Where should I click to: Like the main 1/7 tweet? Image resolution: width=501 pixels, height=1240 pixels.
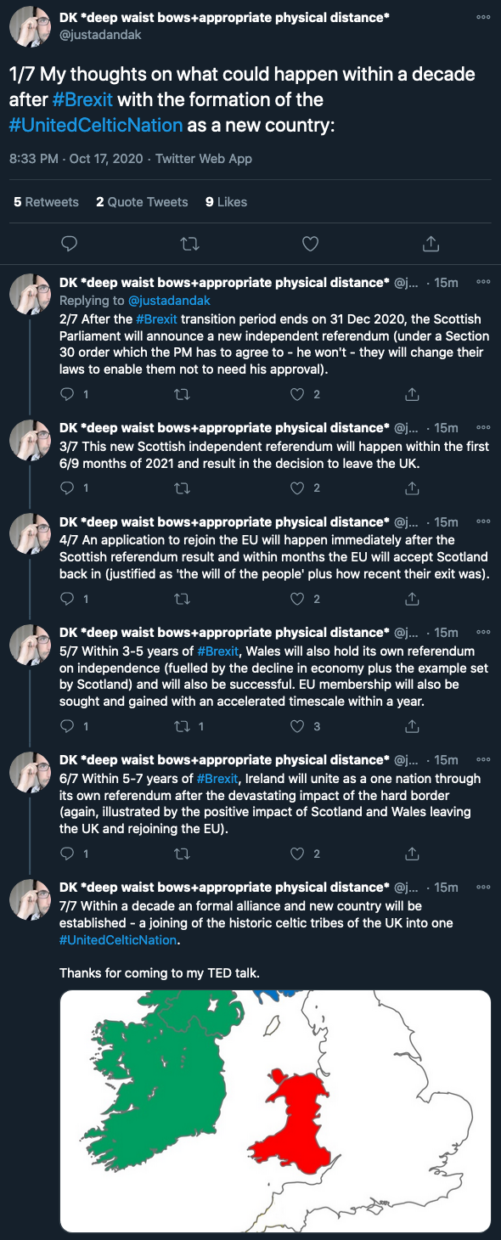[x=310, y=243]
